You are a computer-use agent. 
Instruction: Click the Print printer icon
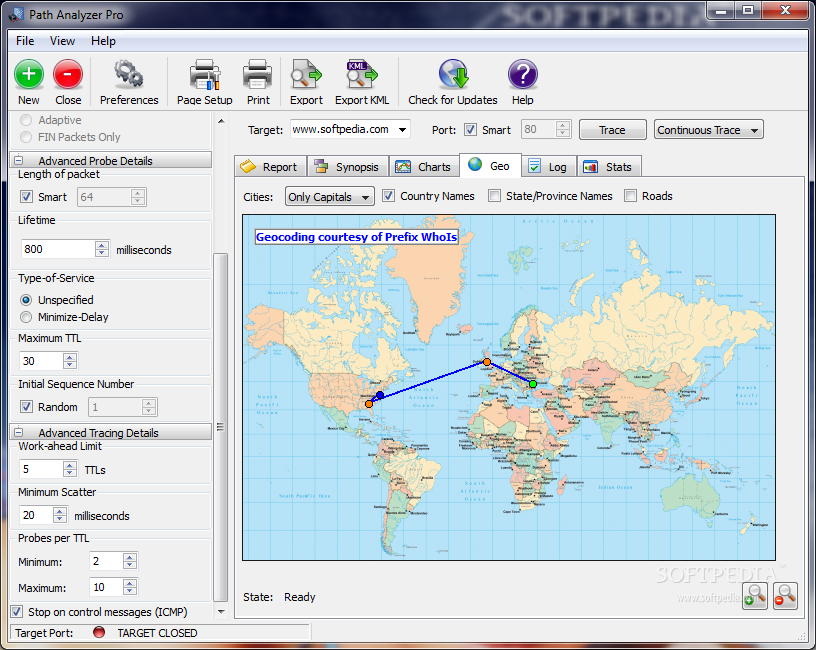tap(258, 74)
